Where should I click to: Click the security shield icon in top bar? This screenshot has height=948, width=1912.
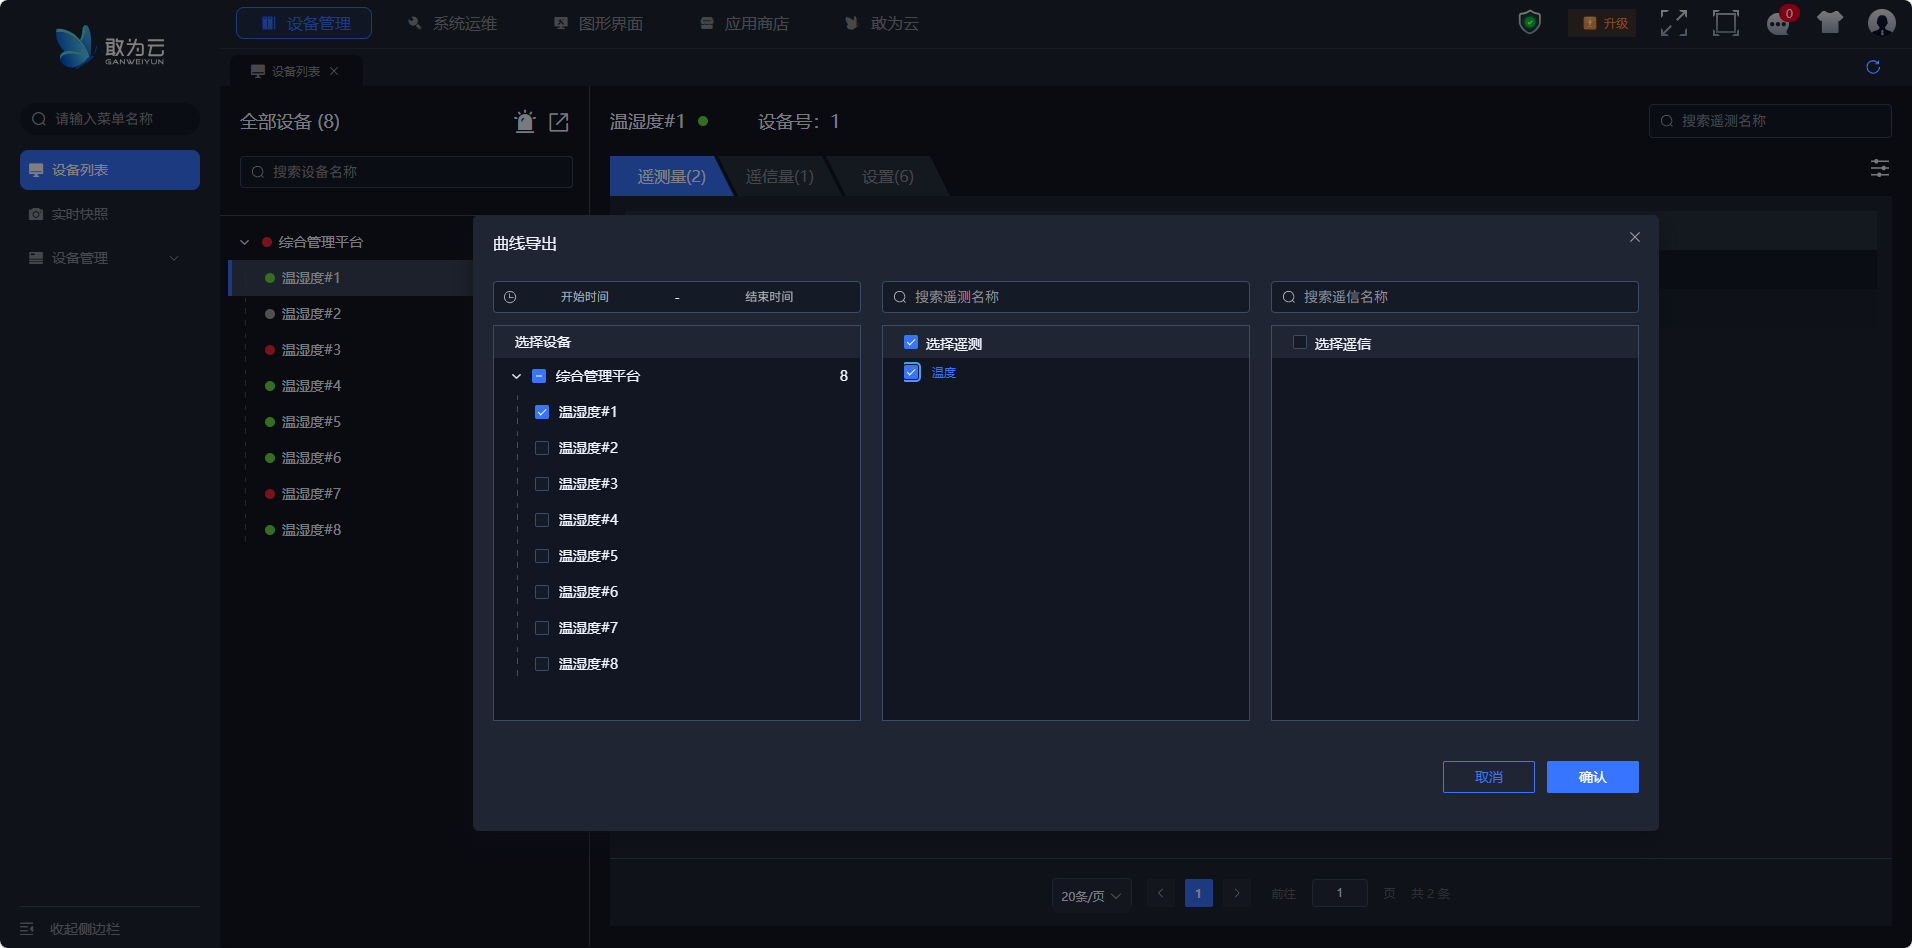(1529, 22)
